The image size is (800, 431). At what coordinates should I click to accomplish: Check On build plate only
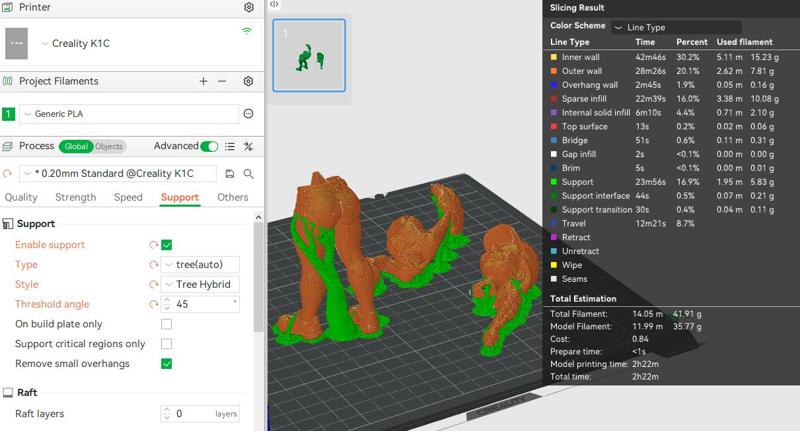point(166,324)
